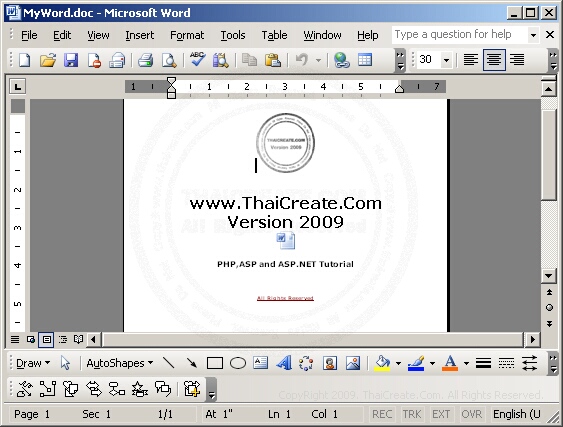
Task: Expand the AutoShapes menu
Action: tap(120, 363)
